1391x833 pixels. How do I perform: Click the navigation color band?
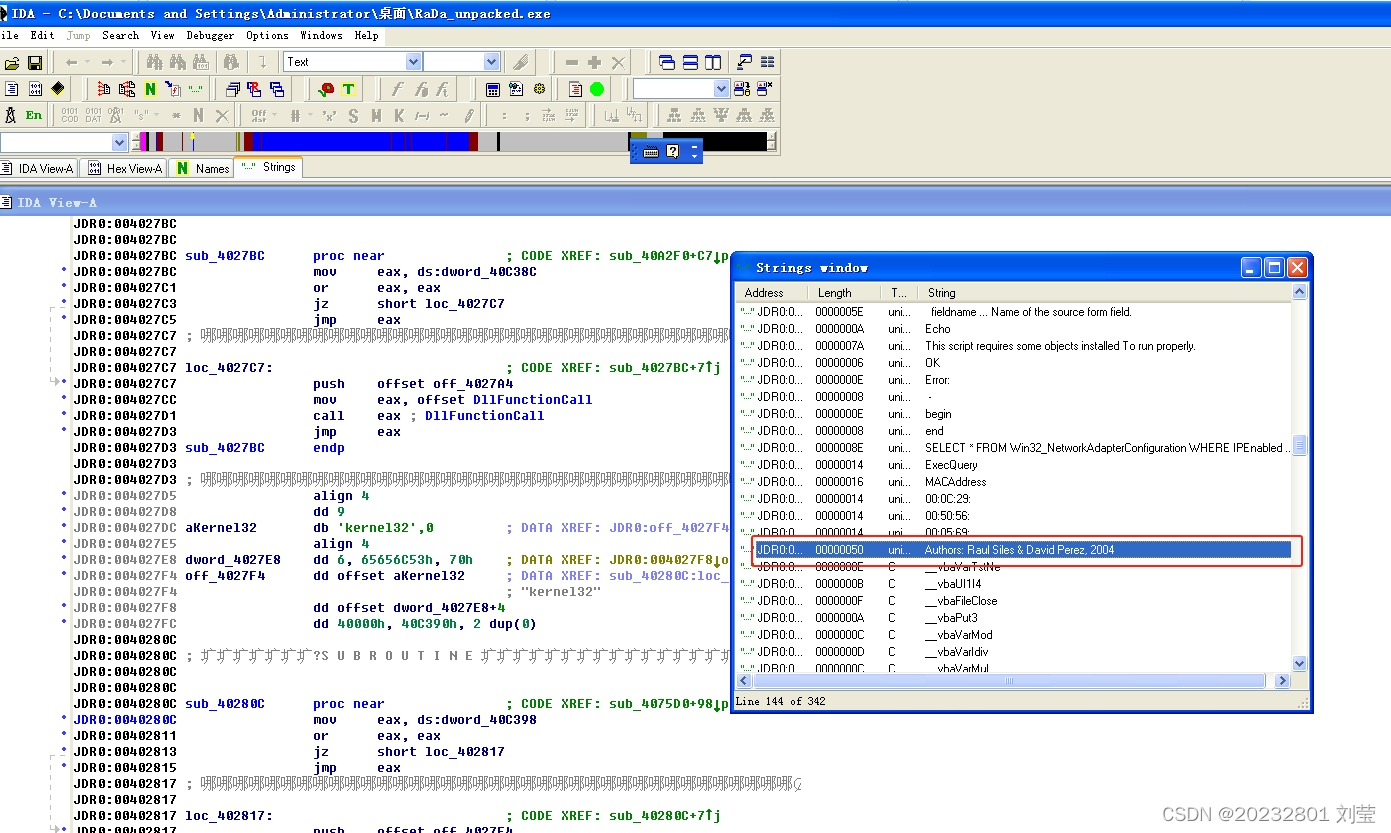pyautogui.click(x=455, y=142)
